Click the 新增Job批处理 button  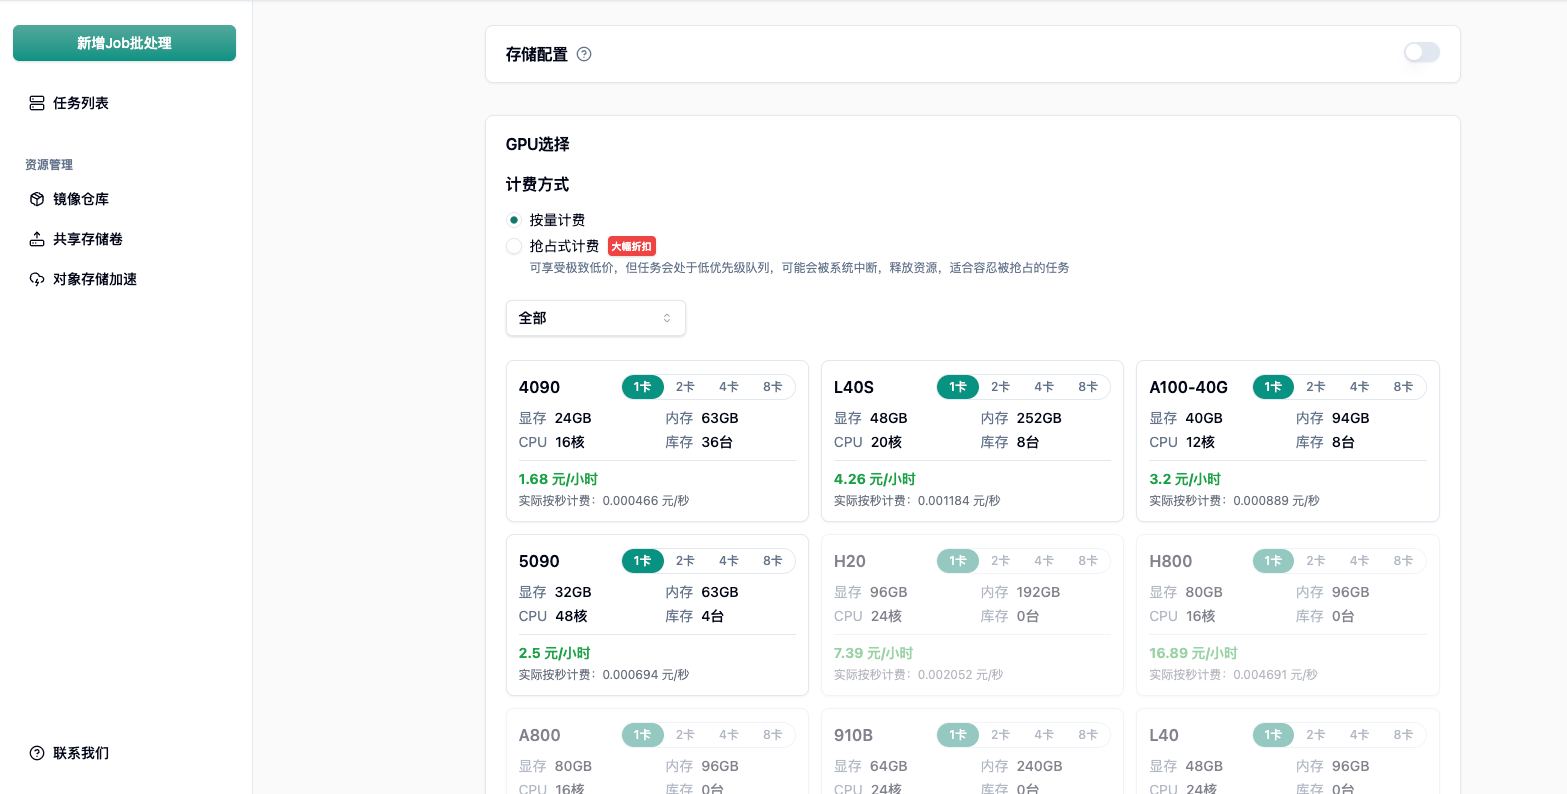(x=124, y=43)
